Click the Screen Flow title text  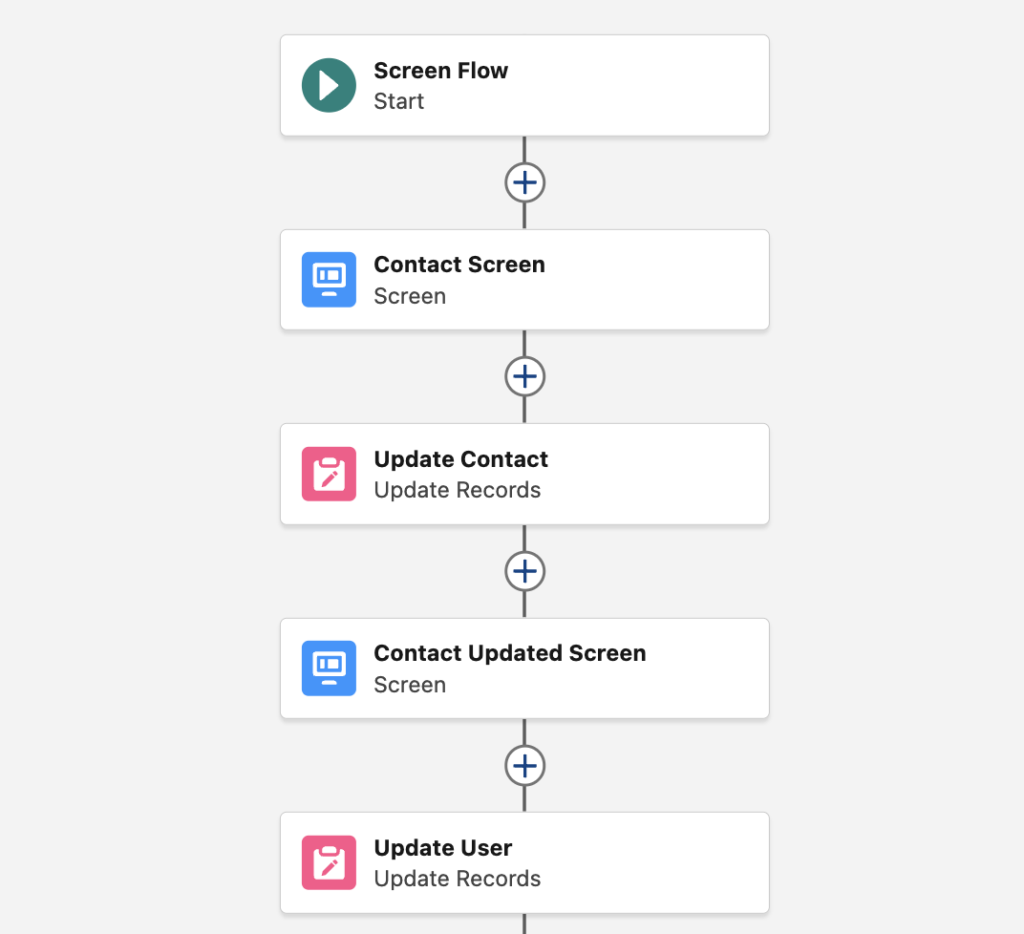[441, 71]
